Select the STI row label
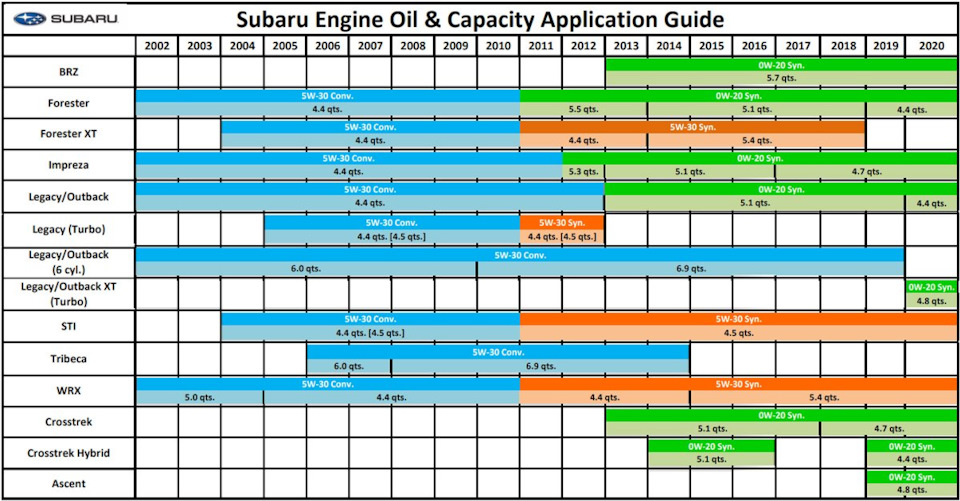Viewport: 960px width, 501px height. click(69, 326)
